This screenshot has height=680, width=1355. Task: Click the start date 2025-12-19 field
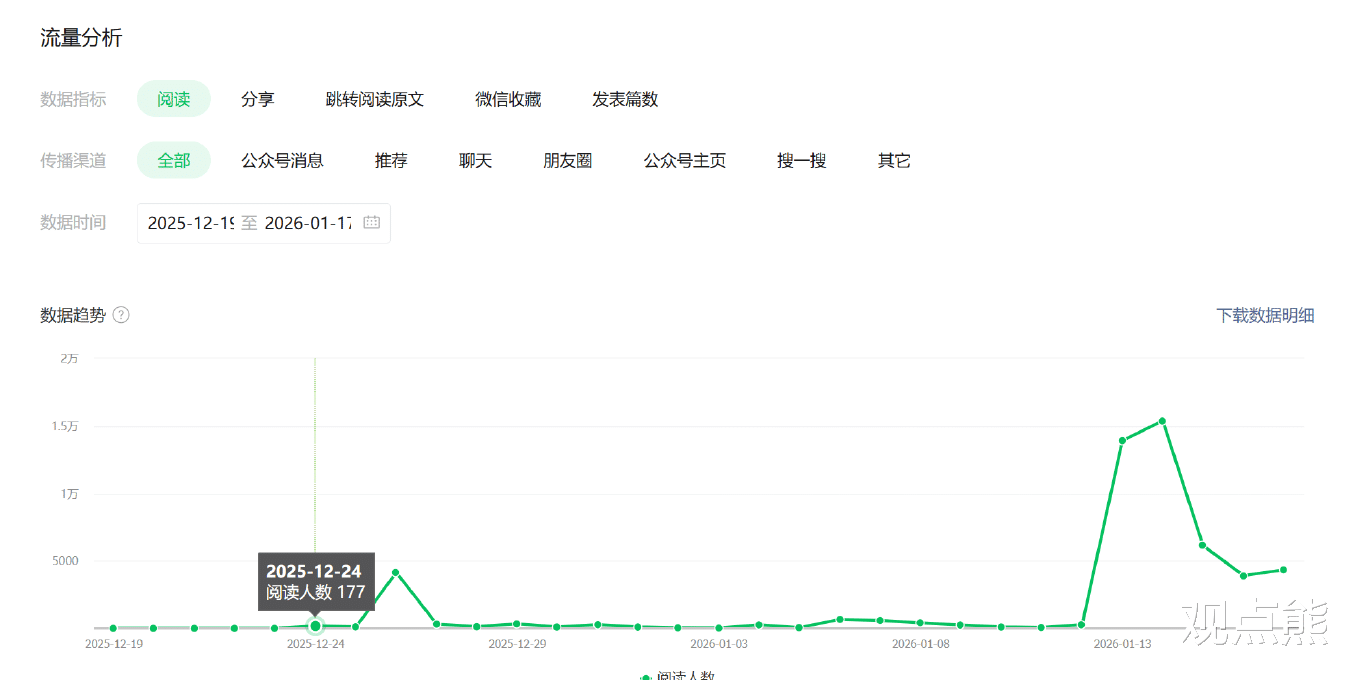[190, 223]
